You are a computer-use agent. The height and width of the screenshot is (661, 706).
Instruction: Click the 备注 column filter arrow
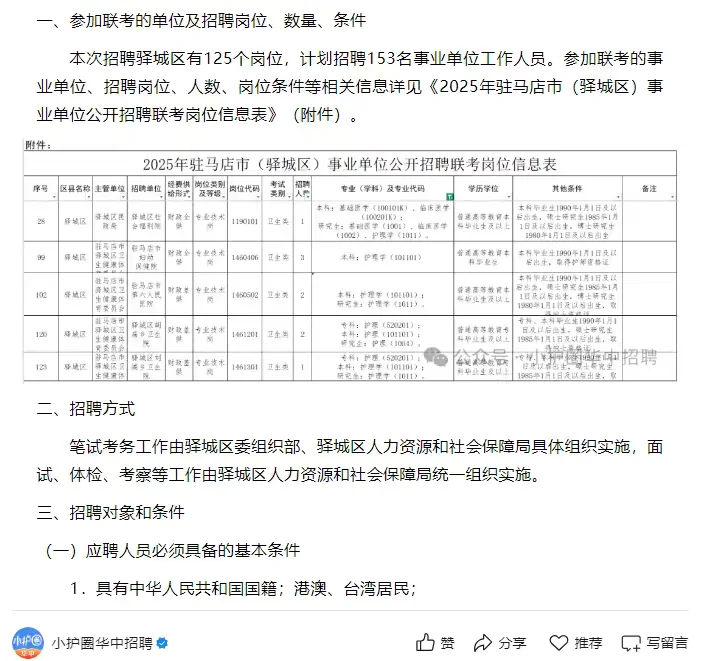click(x=673, y=197)
